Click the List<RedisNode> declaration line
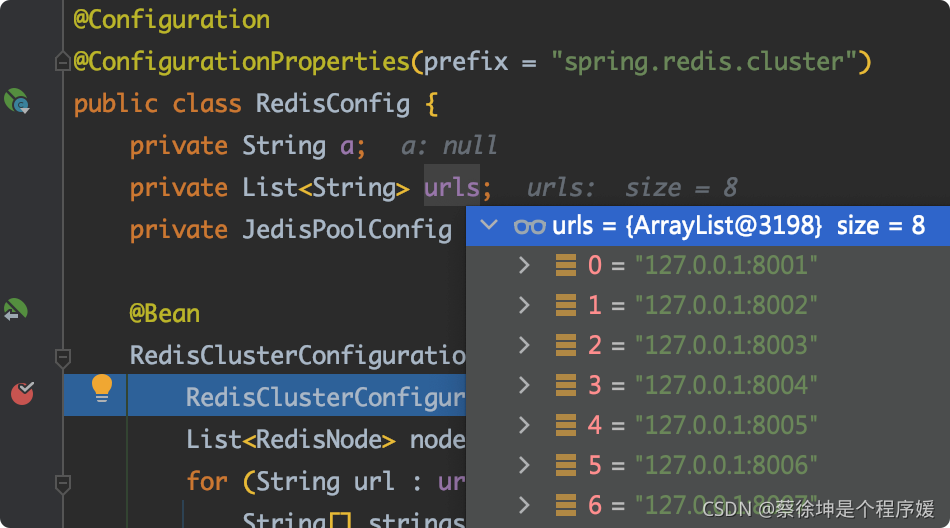Screen dimensions: 950x528 pos(325,439)
